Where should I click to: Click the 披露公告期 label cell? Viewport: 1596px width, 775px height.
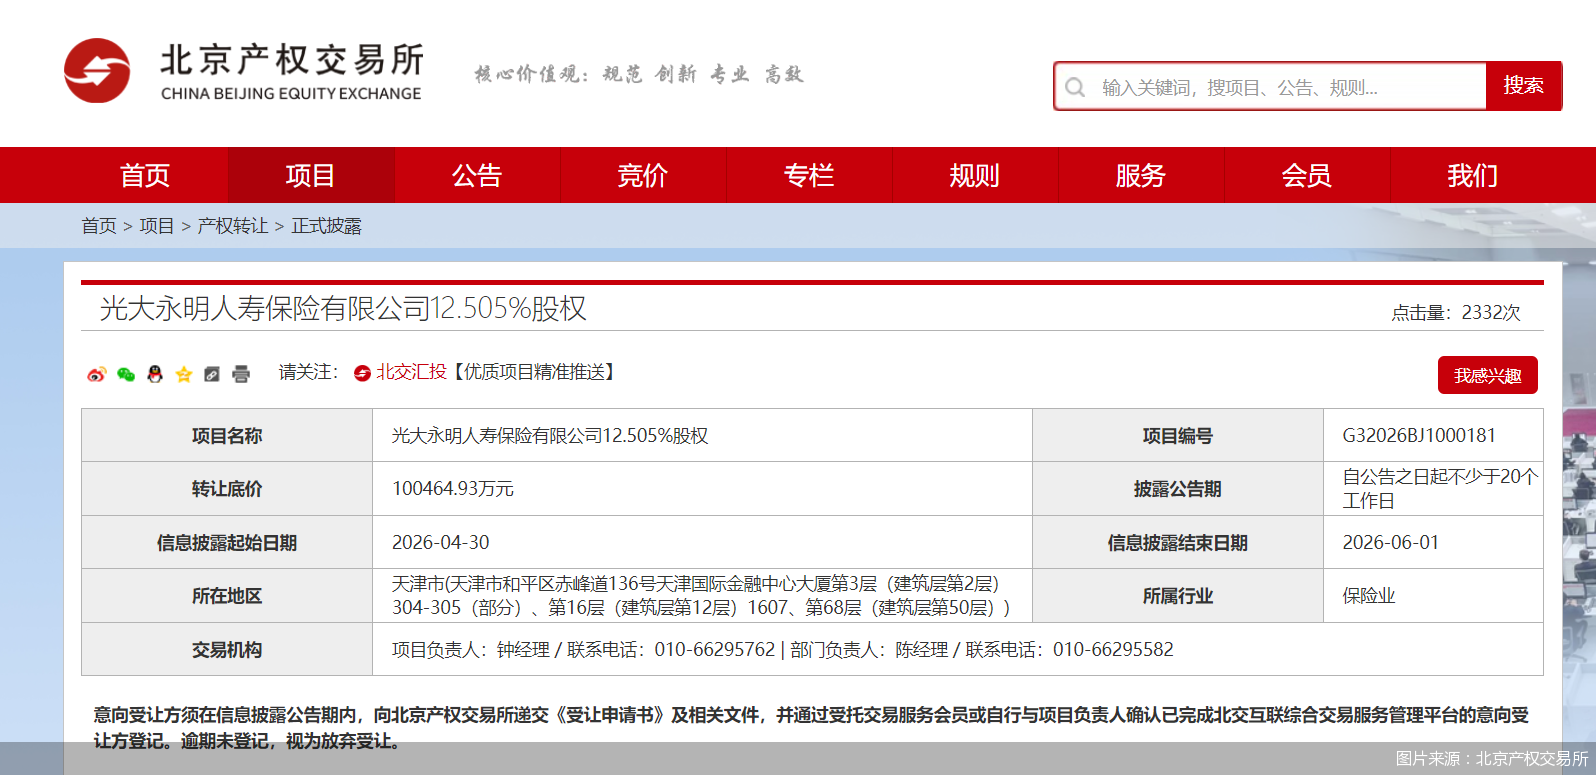click(1178, 488)
